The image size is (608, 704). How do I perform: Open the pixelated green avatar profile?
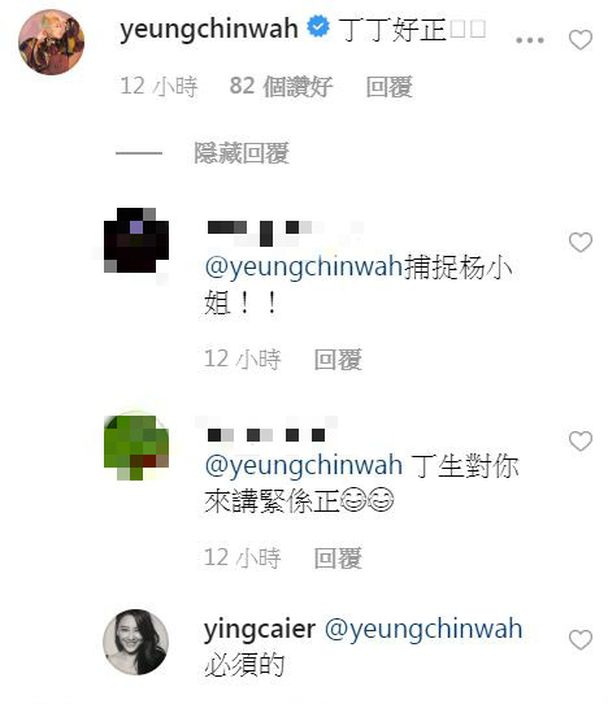click(x=136, y=448)
